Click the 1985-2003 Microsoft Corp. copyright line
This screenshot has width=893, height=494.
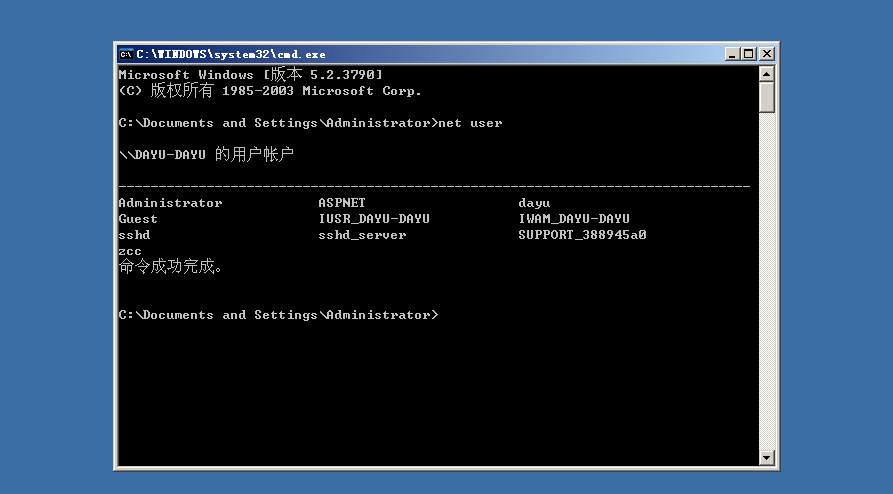coord(270,91)
